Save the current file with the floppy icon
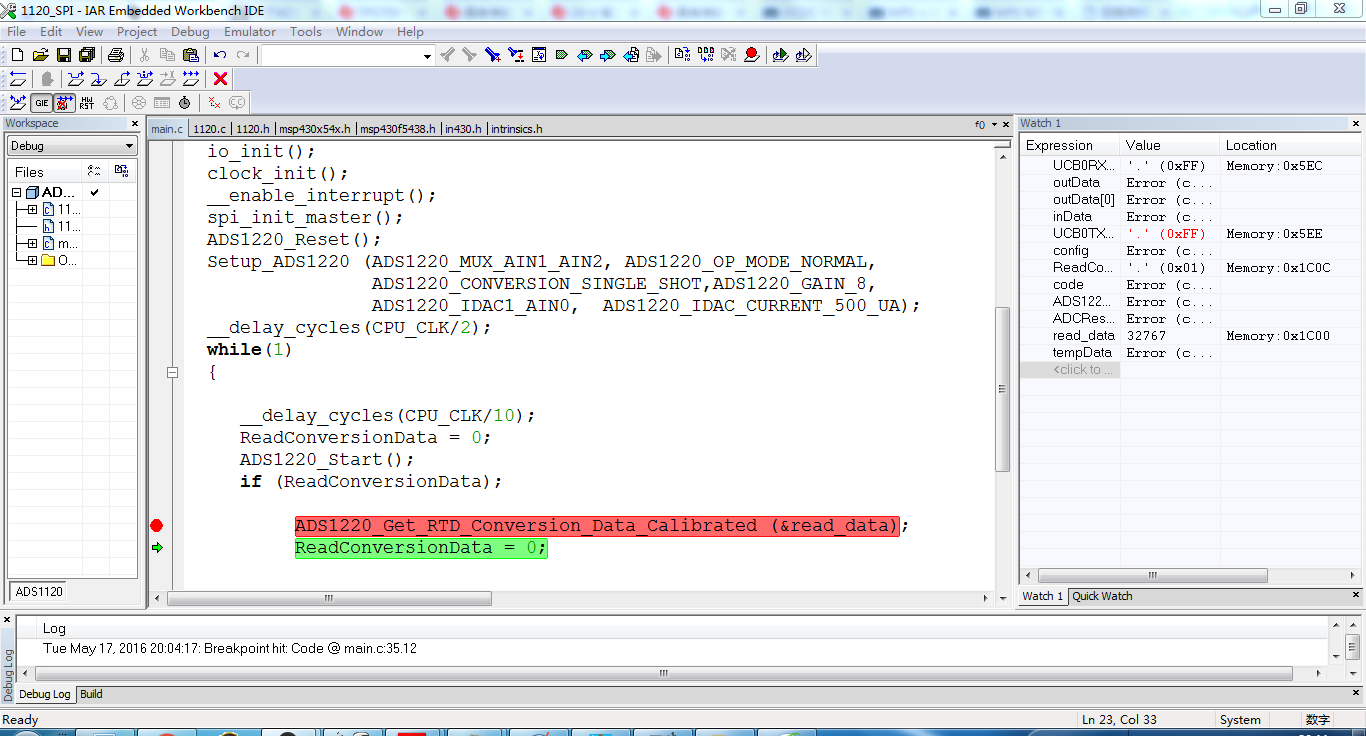 (x=63, y=55)
